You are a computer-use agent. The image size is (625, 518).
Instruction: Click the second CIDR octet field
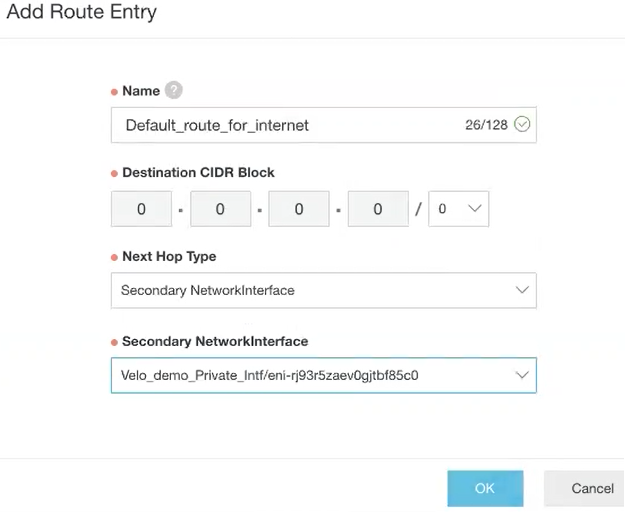tap(220, 209)
